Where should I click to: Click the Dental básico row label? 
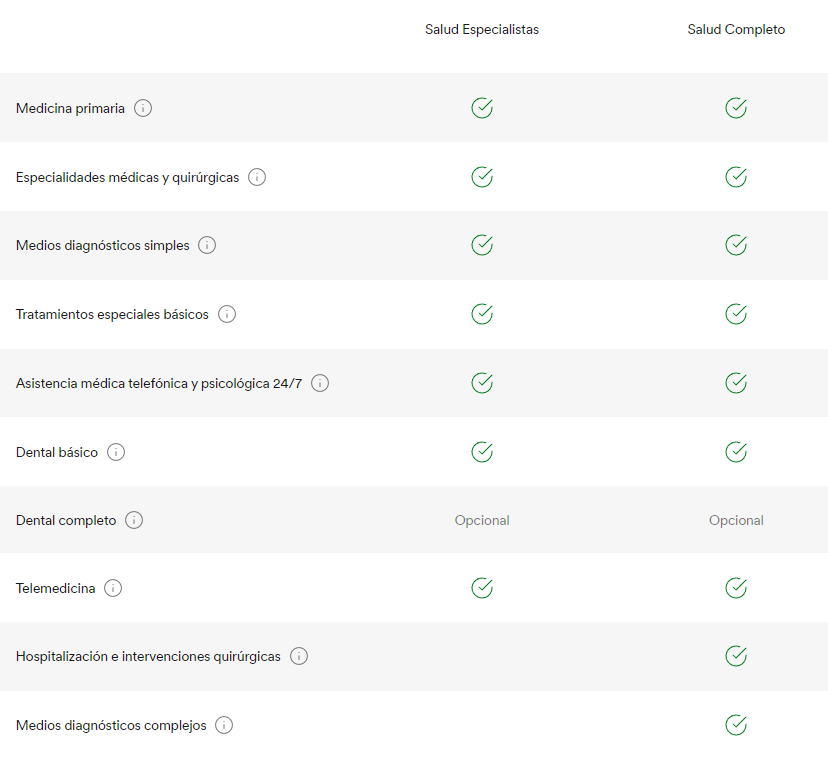pos(57,452)
